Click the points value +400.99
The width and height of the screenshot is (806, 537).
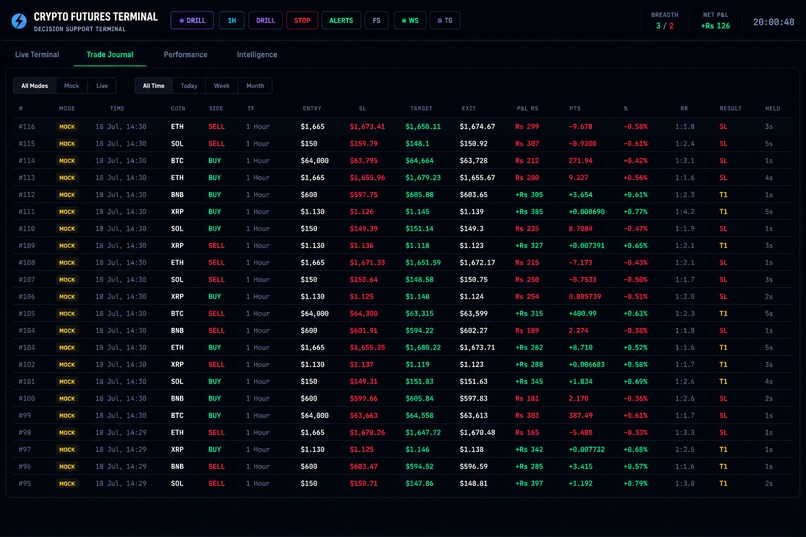click(582, 313)
